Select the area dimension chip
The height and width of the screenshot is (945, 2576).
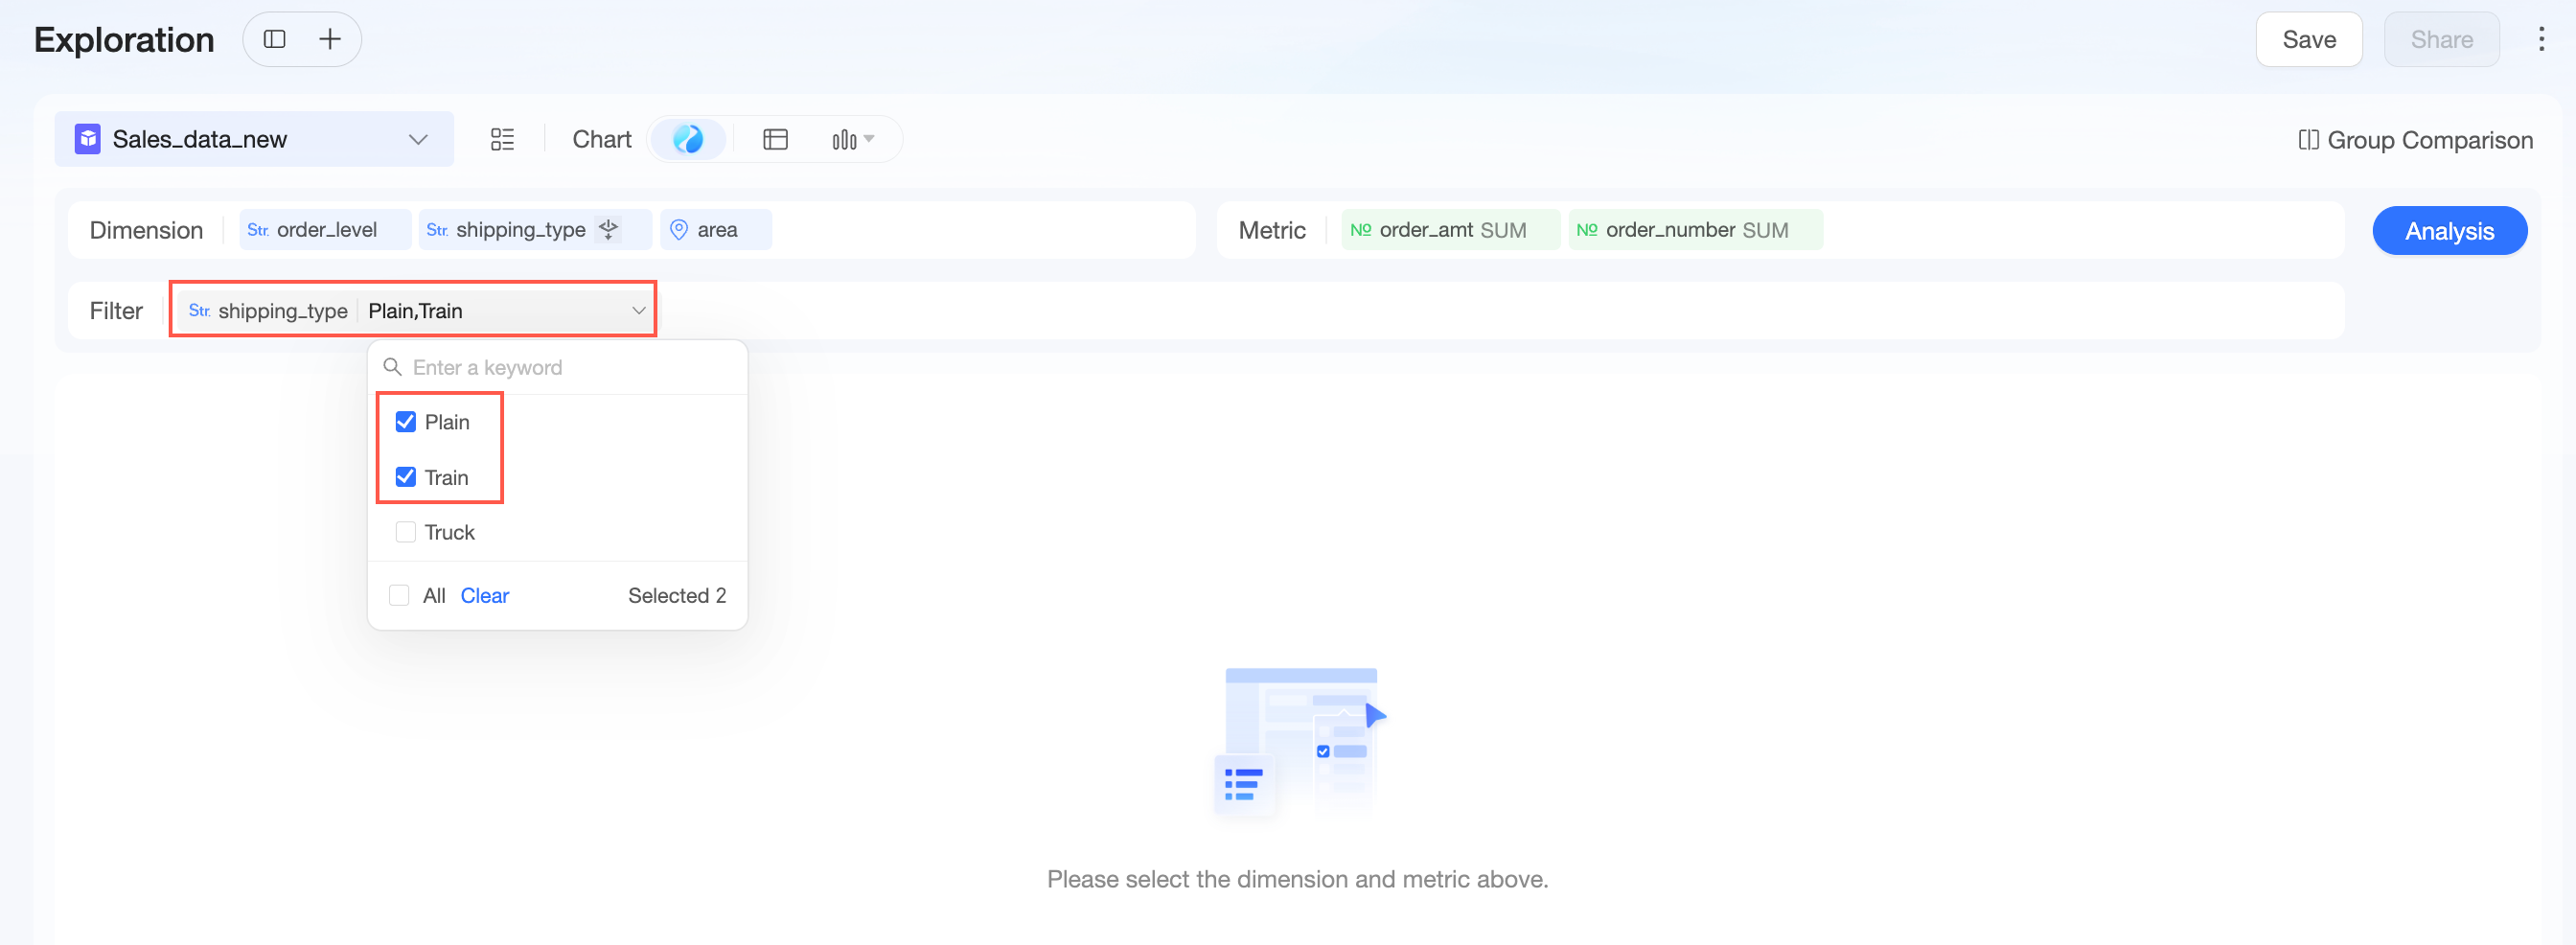[x=715, y=230]
